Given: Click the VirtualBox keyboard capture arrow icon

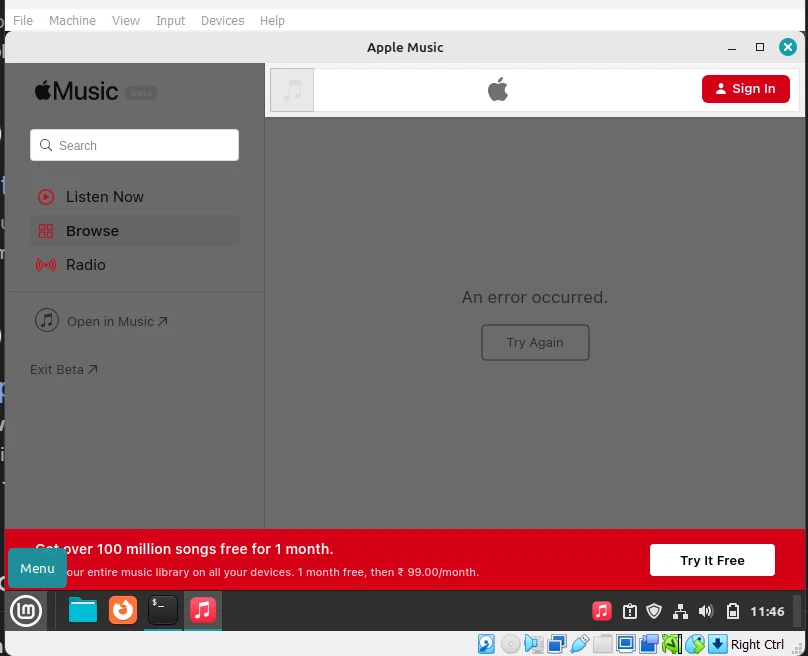Looking at the screenshot, I should coord(717,644).
